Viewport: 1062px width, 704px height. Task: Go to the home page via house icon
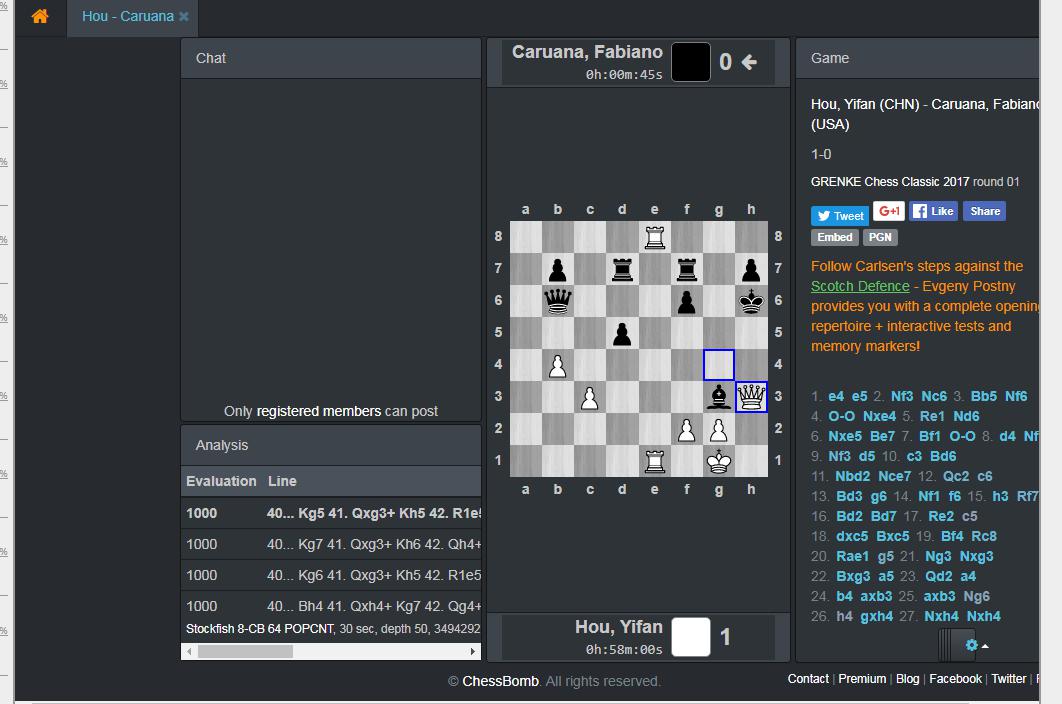pos(40,16)
